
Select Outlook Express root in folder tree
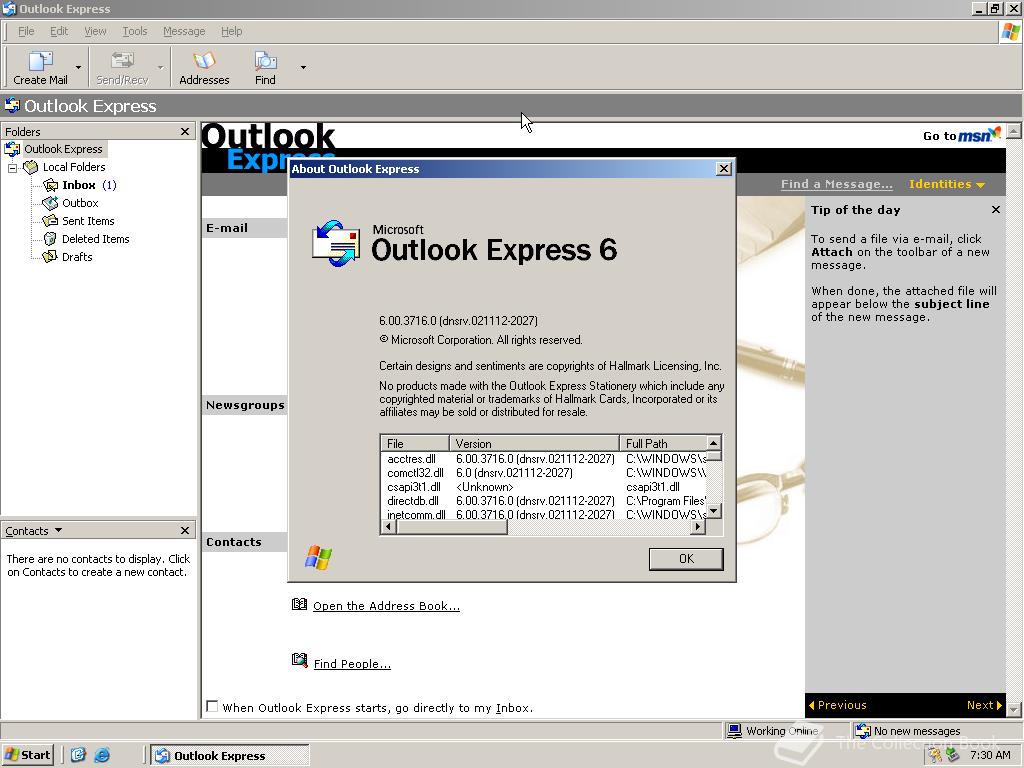pos(63,149)
